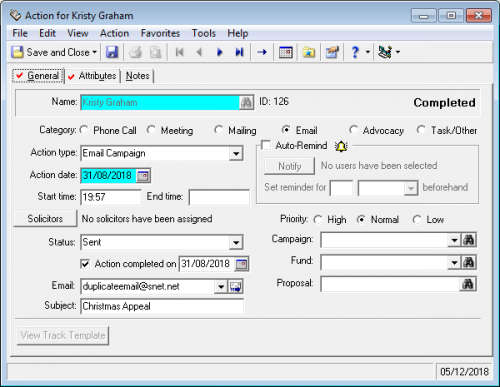Open the View menu
Screen dimensions: 500x387
pyautogui.click(x=78, y=33)
